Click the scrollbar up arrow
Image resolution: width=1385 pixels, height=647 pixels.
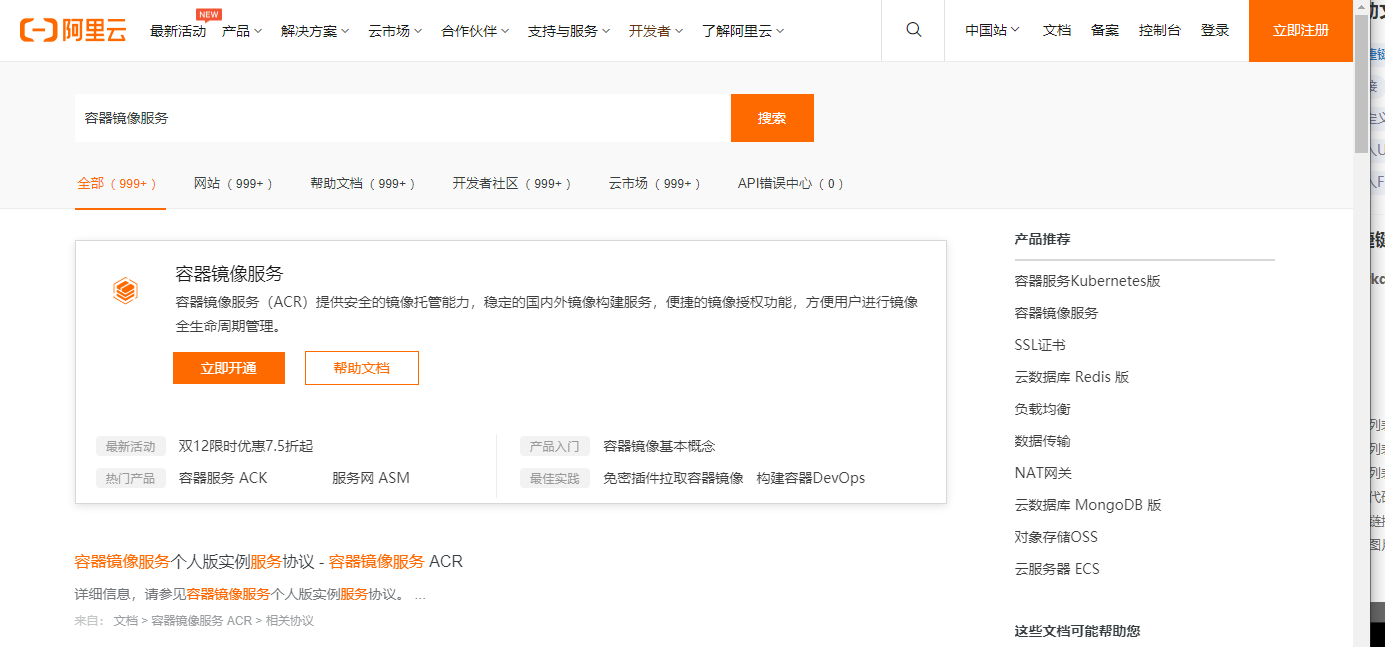coord(1361,8)
